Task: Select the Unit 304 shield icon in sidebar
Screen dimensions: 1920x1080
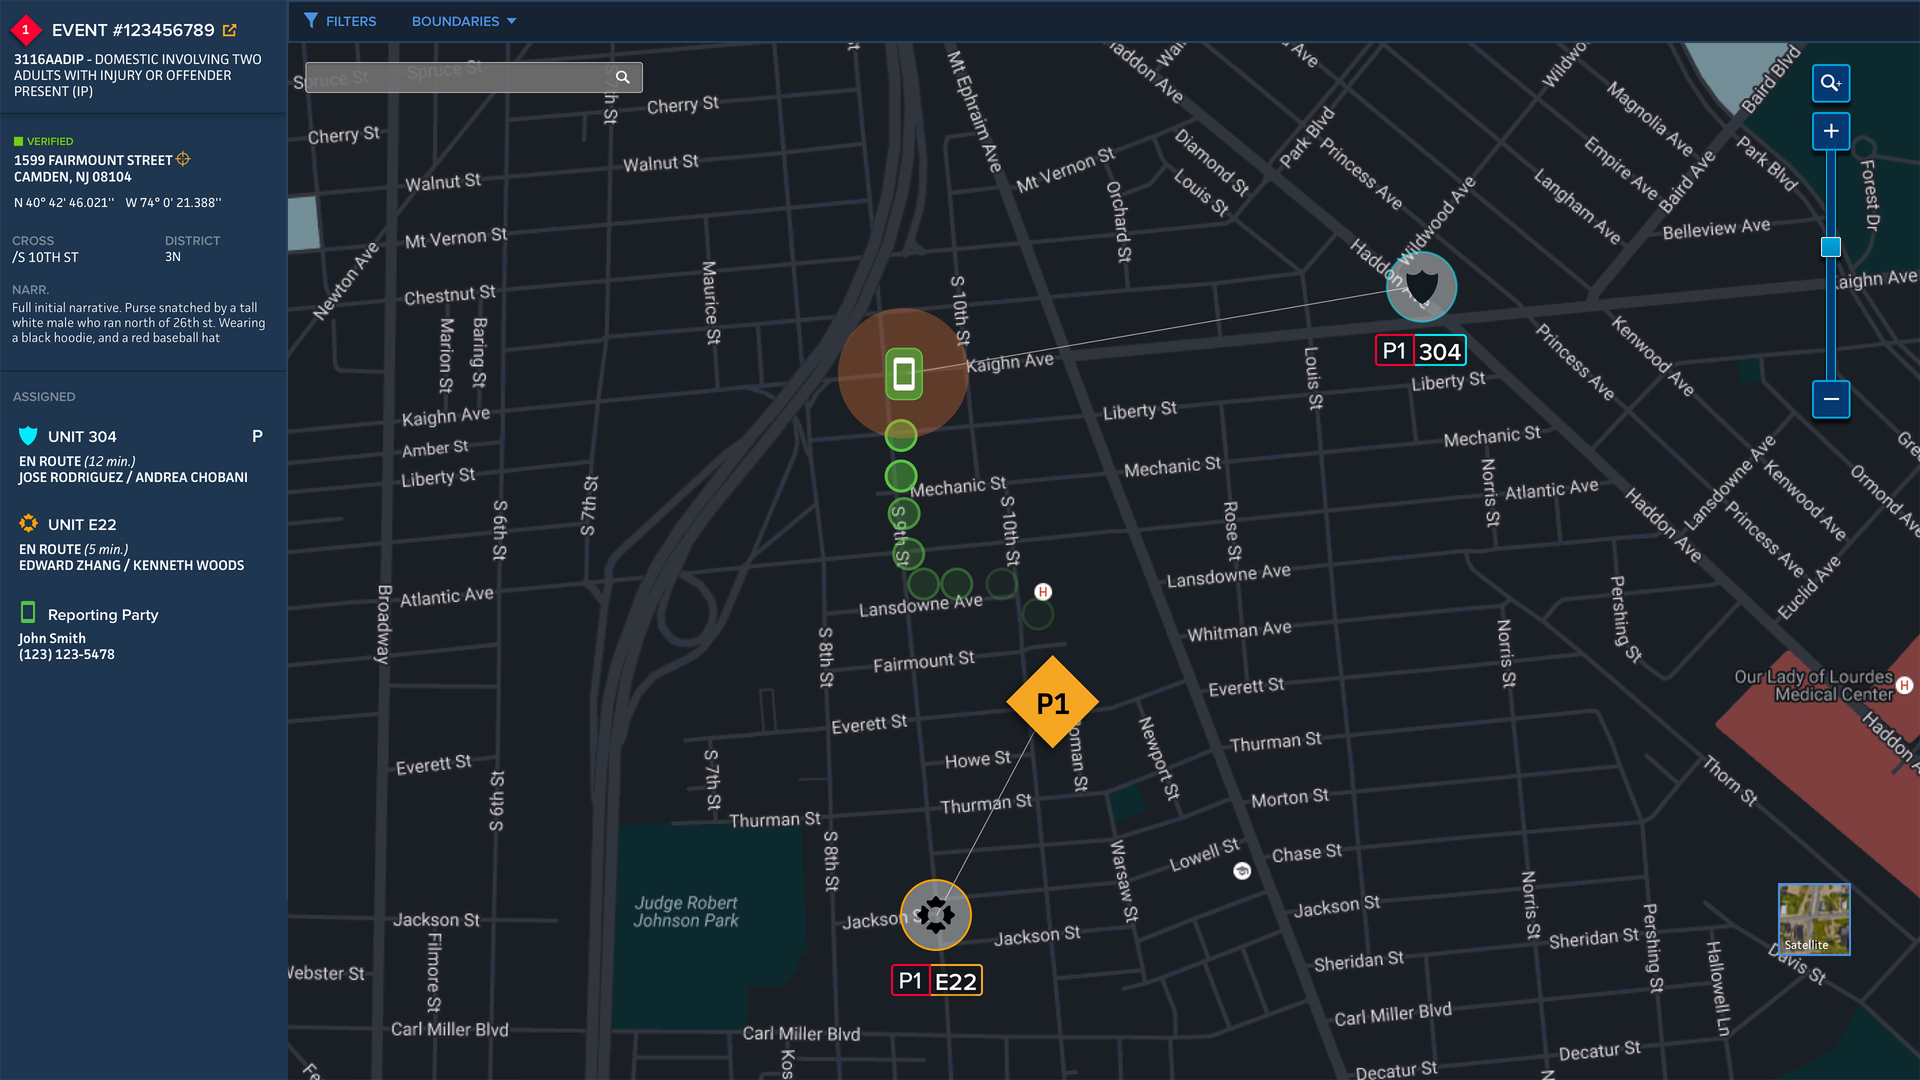Action: pos(26,434)
